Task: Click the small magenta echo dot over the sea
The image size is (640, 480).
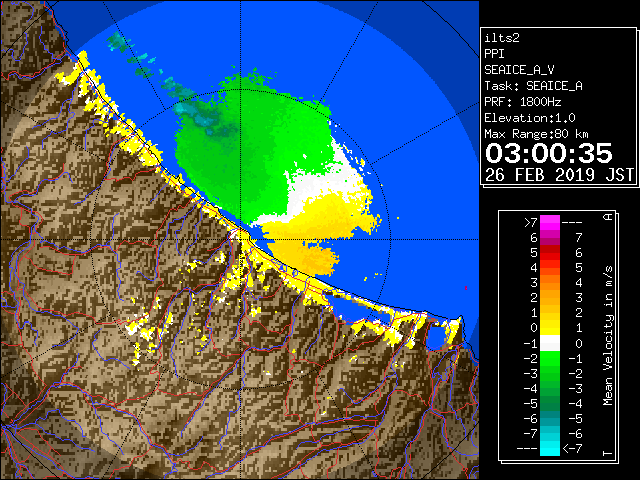Action: 466,288
